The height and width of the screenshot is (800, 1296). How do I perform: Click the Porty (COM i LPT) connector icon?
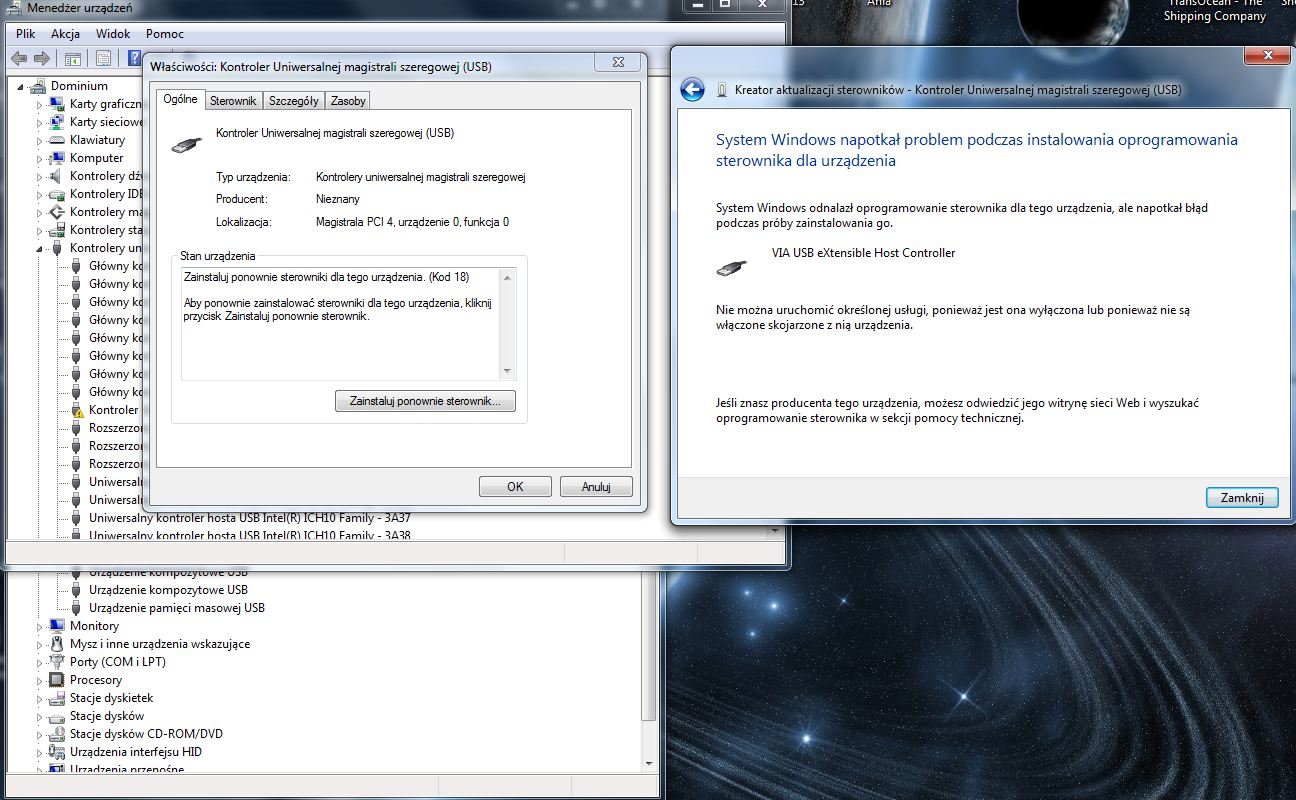tap(58, 662)
